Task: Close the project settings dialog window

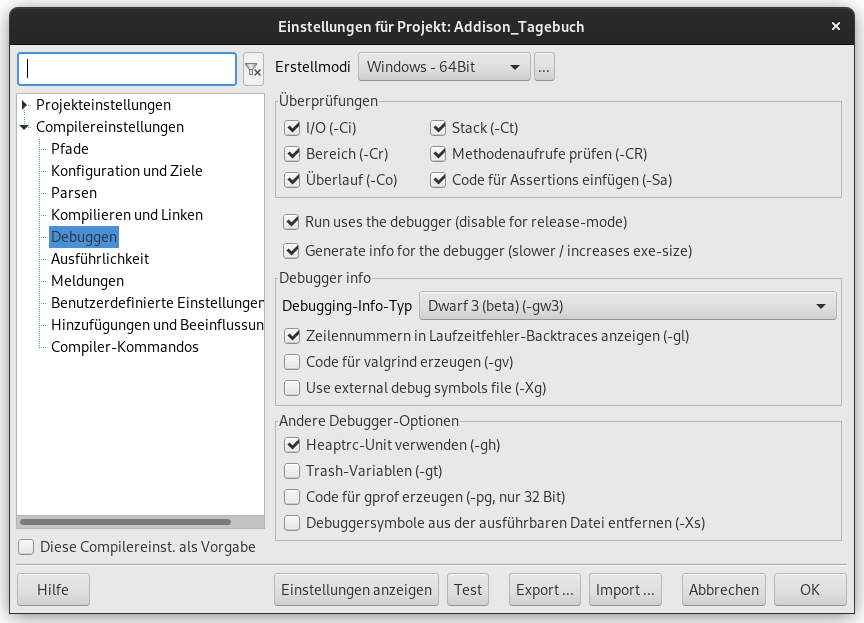Action: pos(835,26)
